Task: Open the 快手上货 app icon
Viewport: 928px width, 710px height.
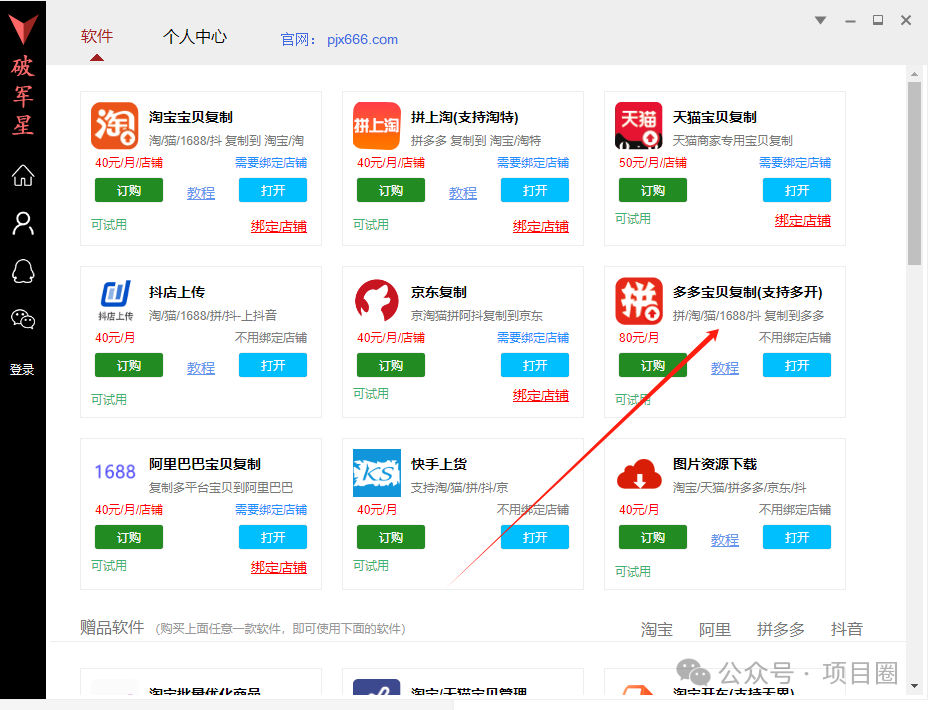Action: [x=376, y=470]
